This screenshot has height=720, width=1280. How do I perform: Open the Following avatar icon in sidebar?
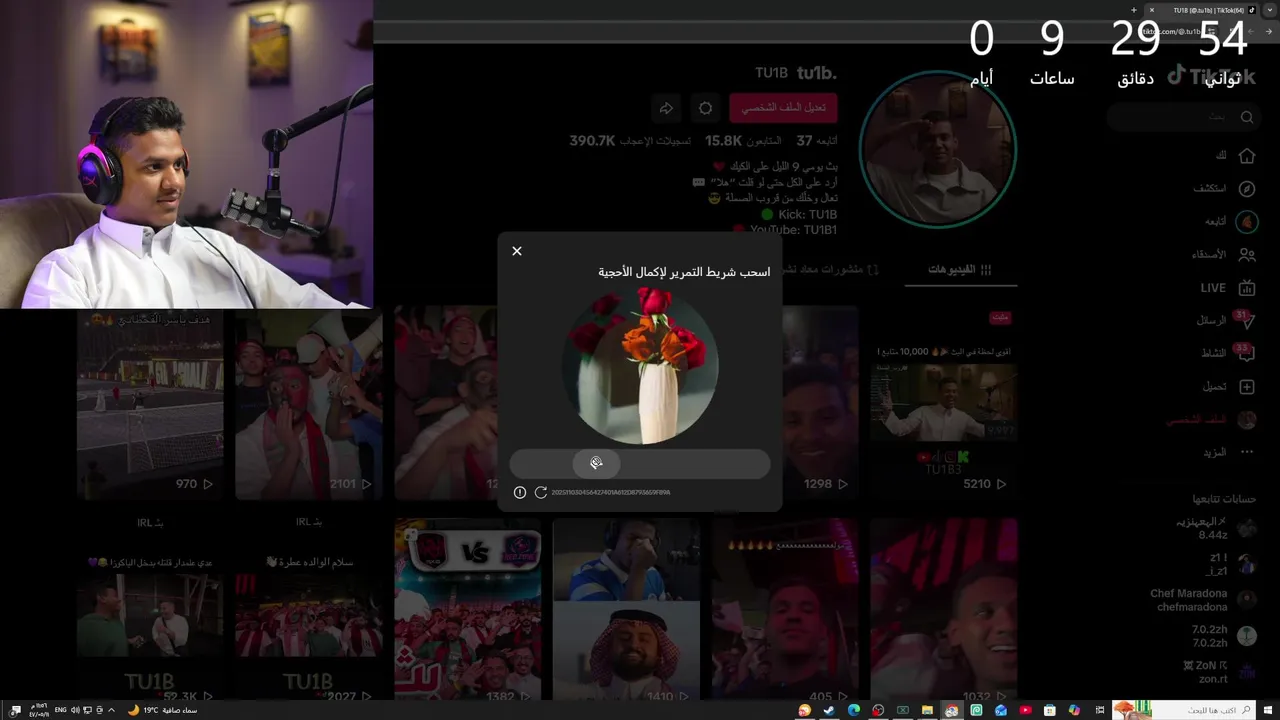pyautogui.click(x=1246, y=222)
